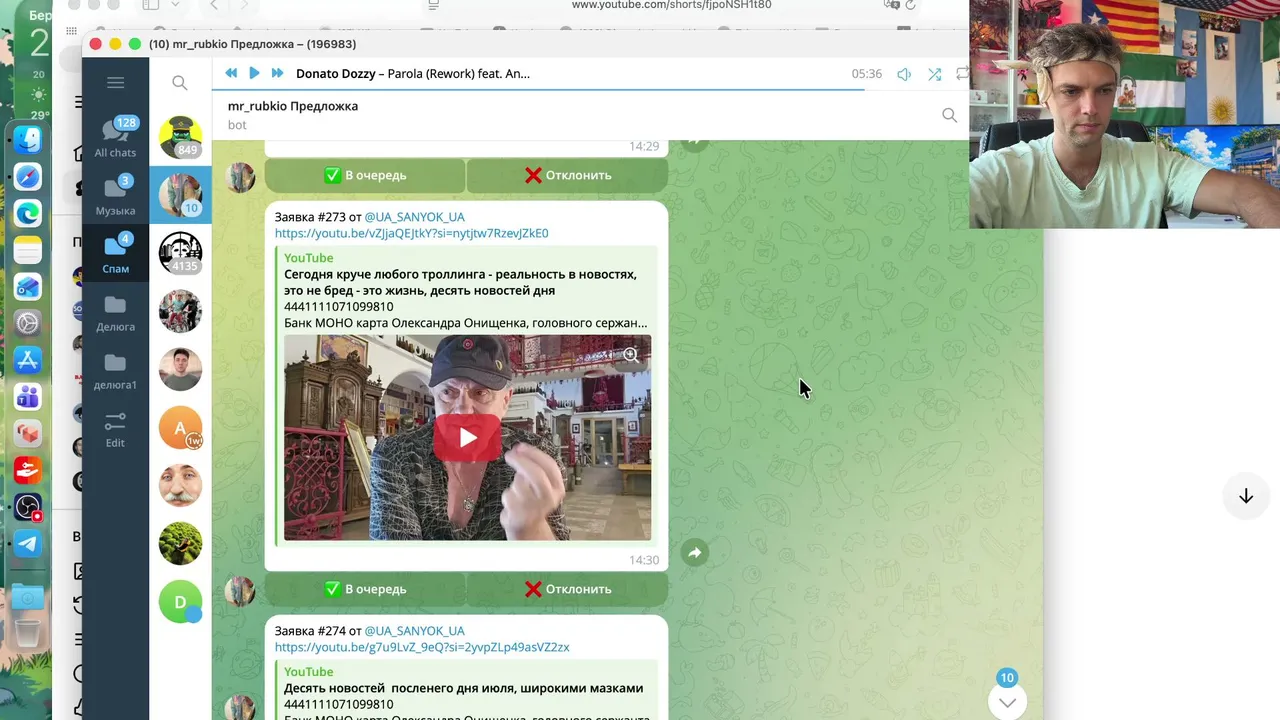Open Telegram from the Dock

[28, 544]
